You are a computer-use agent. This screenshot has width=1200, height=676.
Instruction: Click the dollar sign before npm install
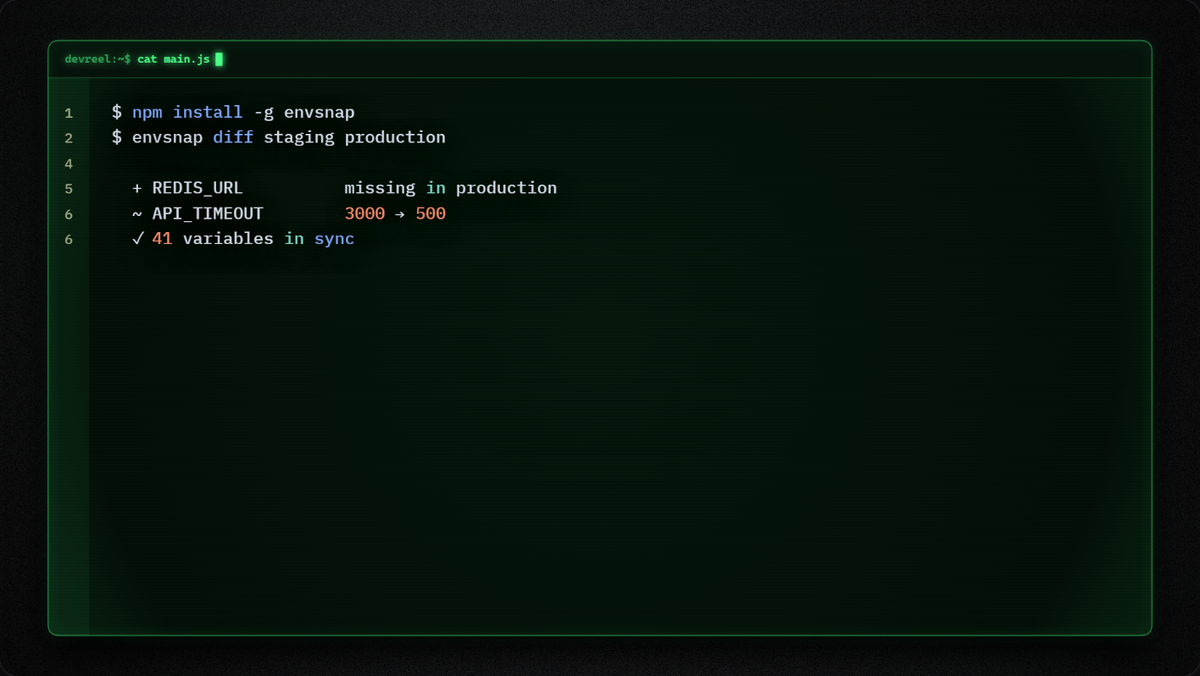click(x=117, y=112)
